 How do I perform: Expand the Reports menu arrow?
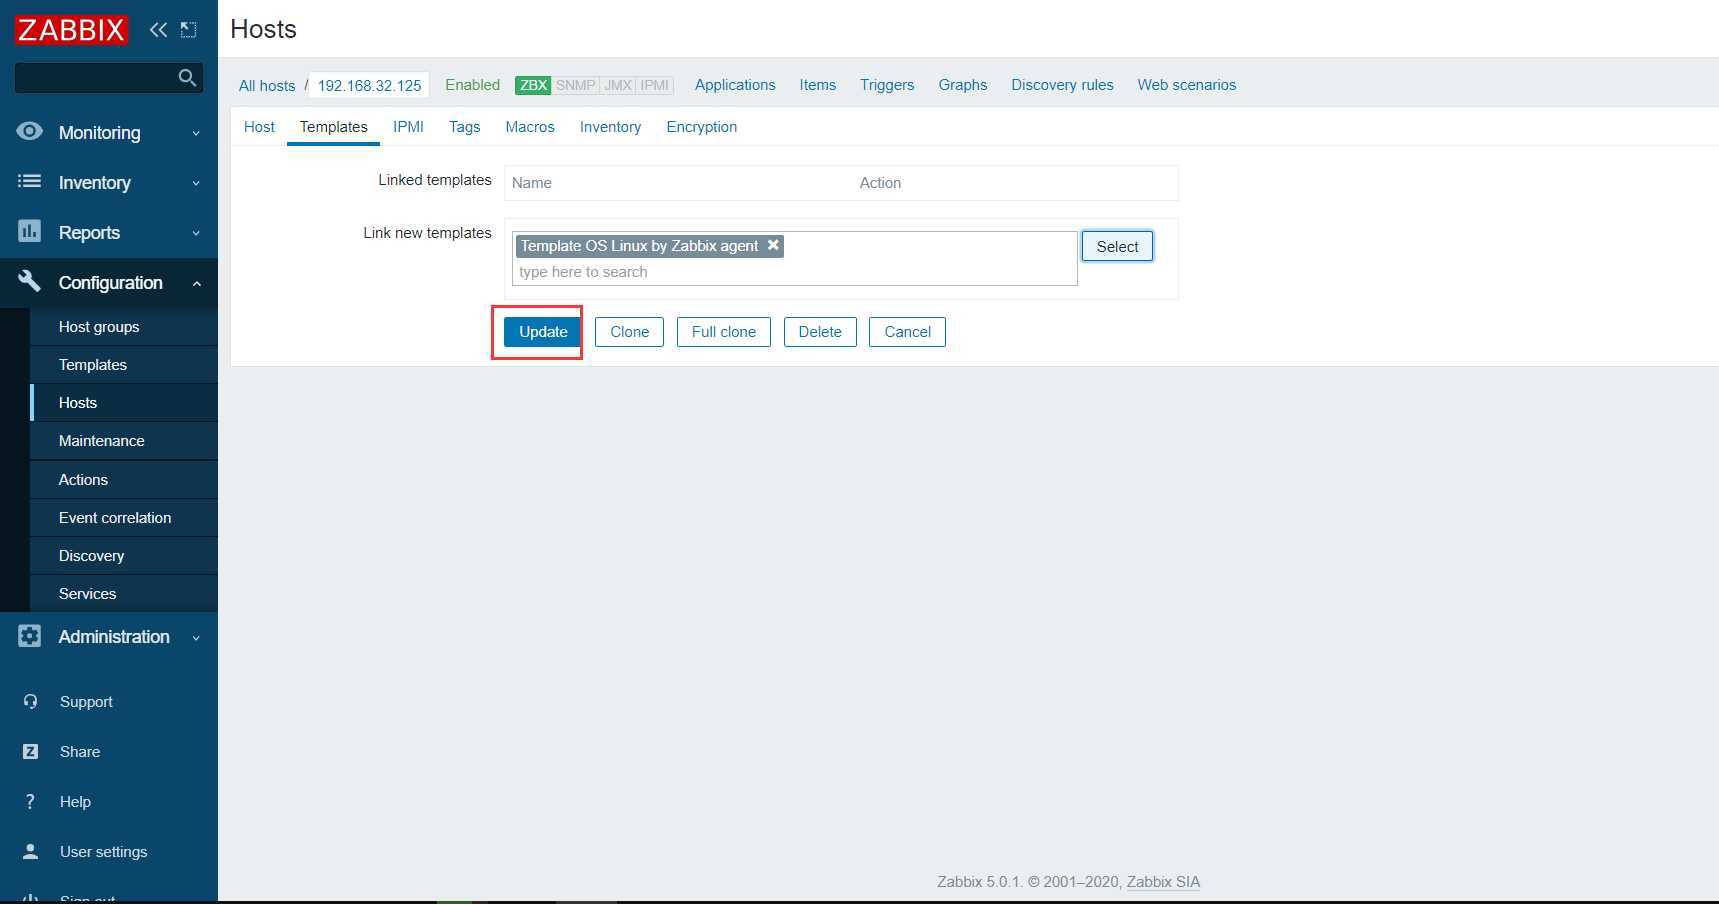coord(196,233)
